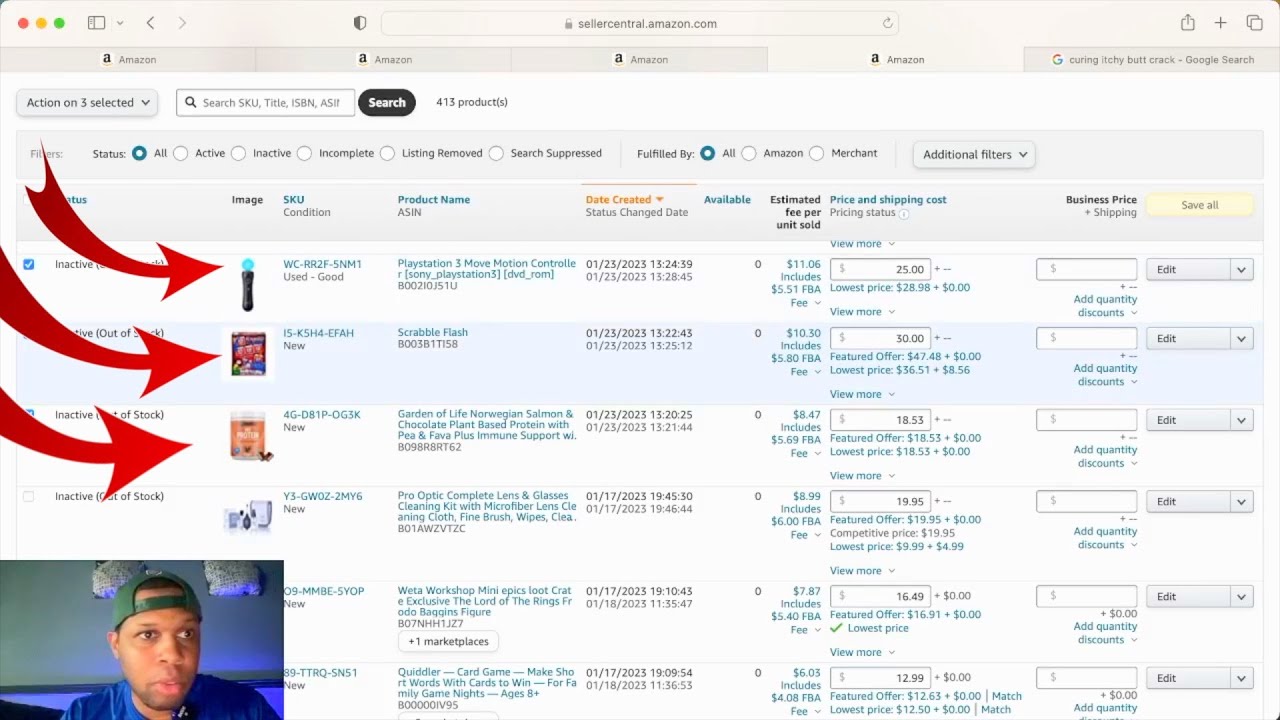This screenshot has width=1280, height=720.
Task: Go back with Safari back arrow
Action: (150, 23)
